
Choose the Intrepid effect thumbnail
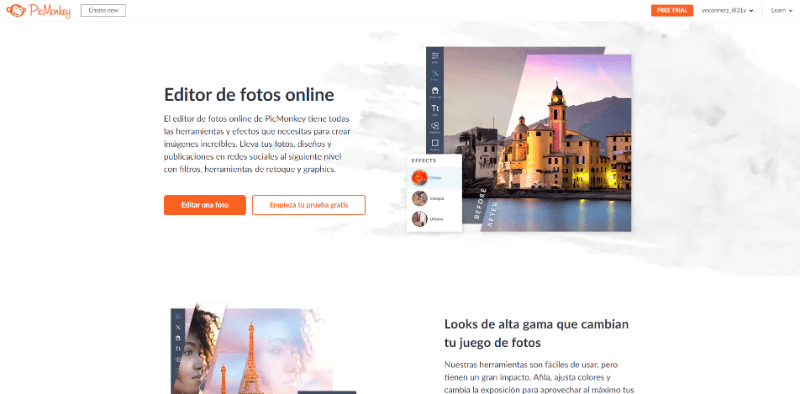pyautogui.click(x=419, y=198)
